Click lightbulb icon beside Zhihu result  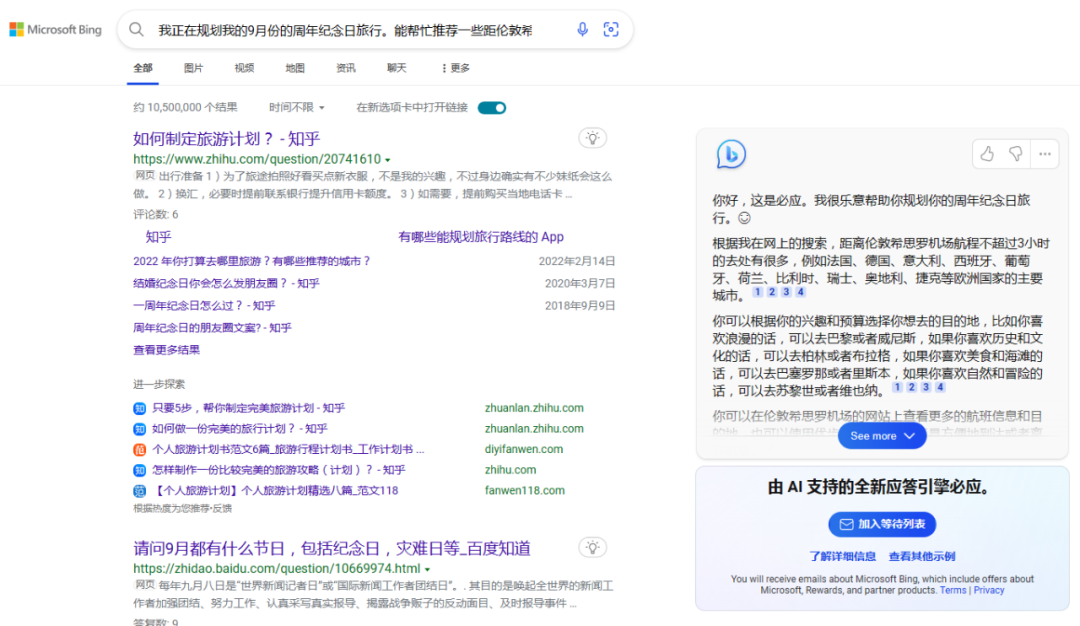(x=592, y=138)
